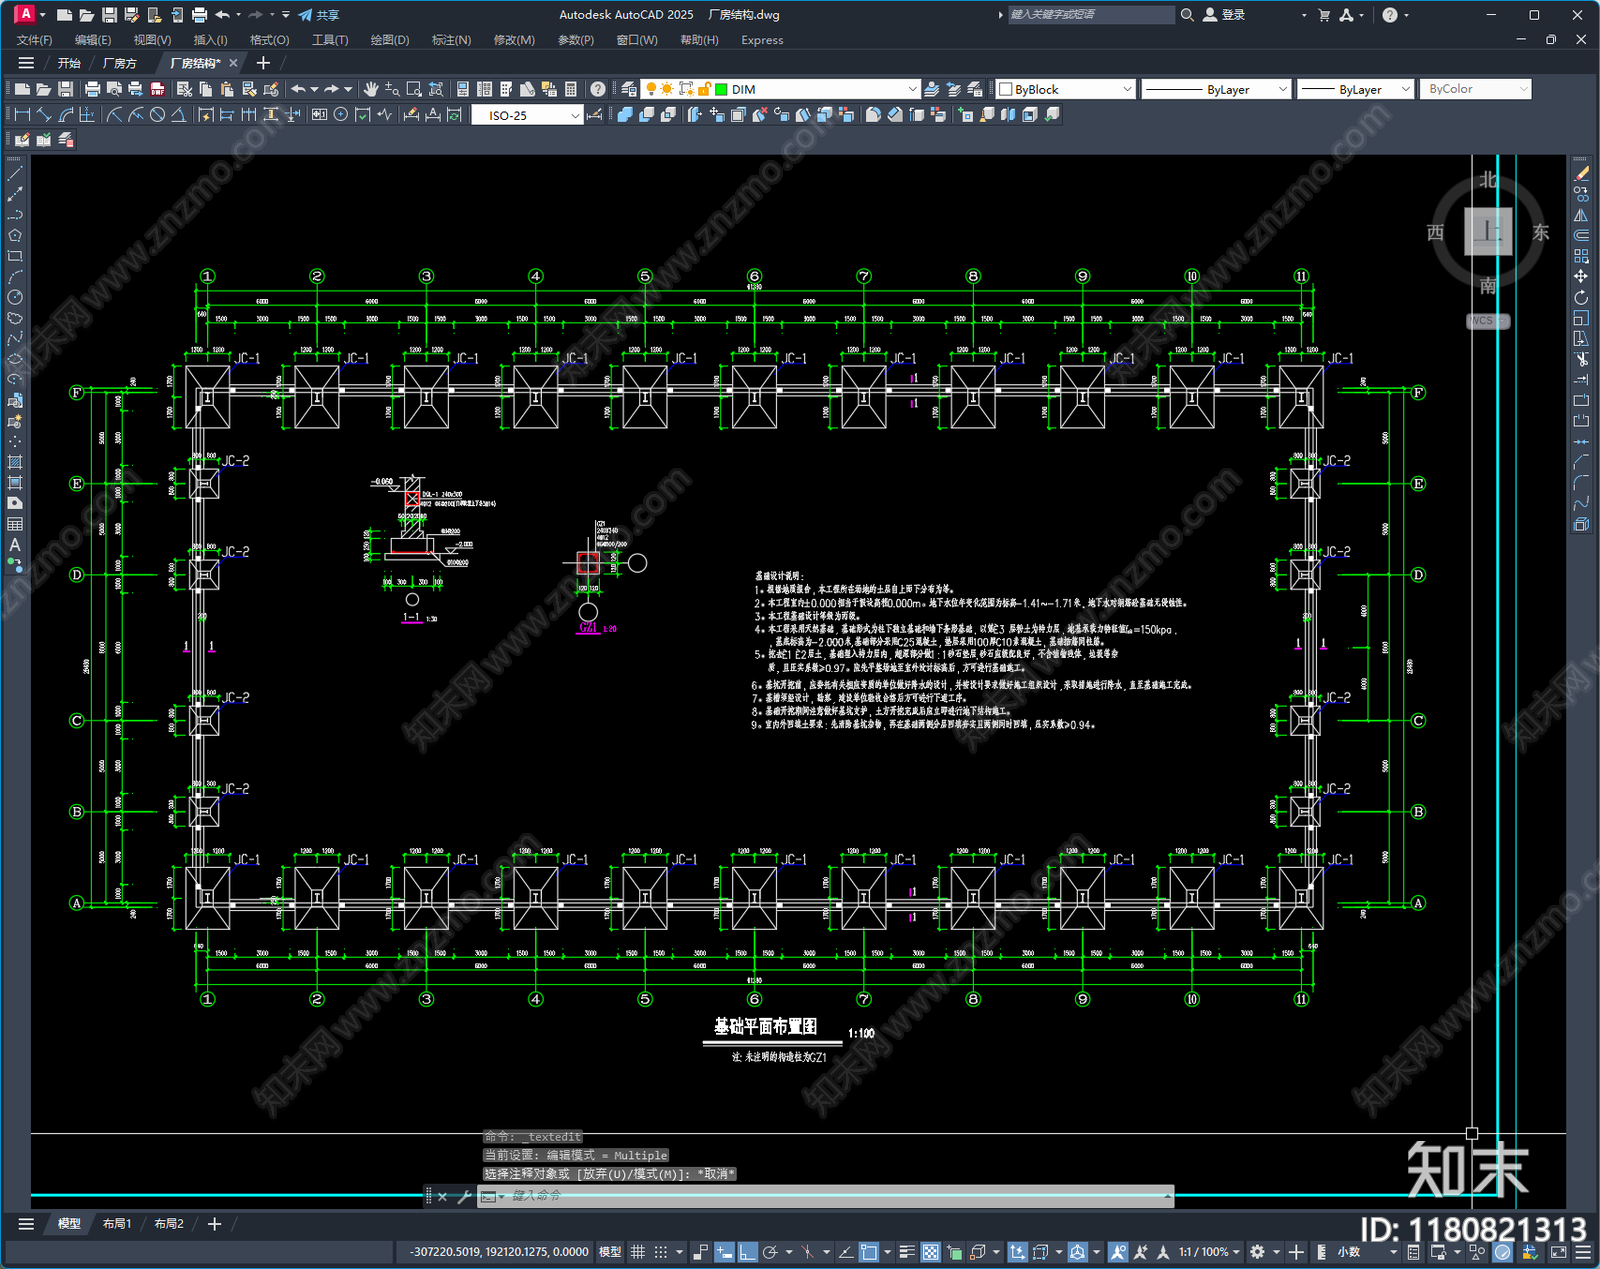Select the Rotate modify tool
The image size is (1600, 1269).
pyautogui.click(x=1581, y=297)
